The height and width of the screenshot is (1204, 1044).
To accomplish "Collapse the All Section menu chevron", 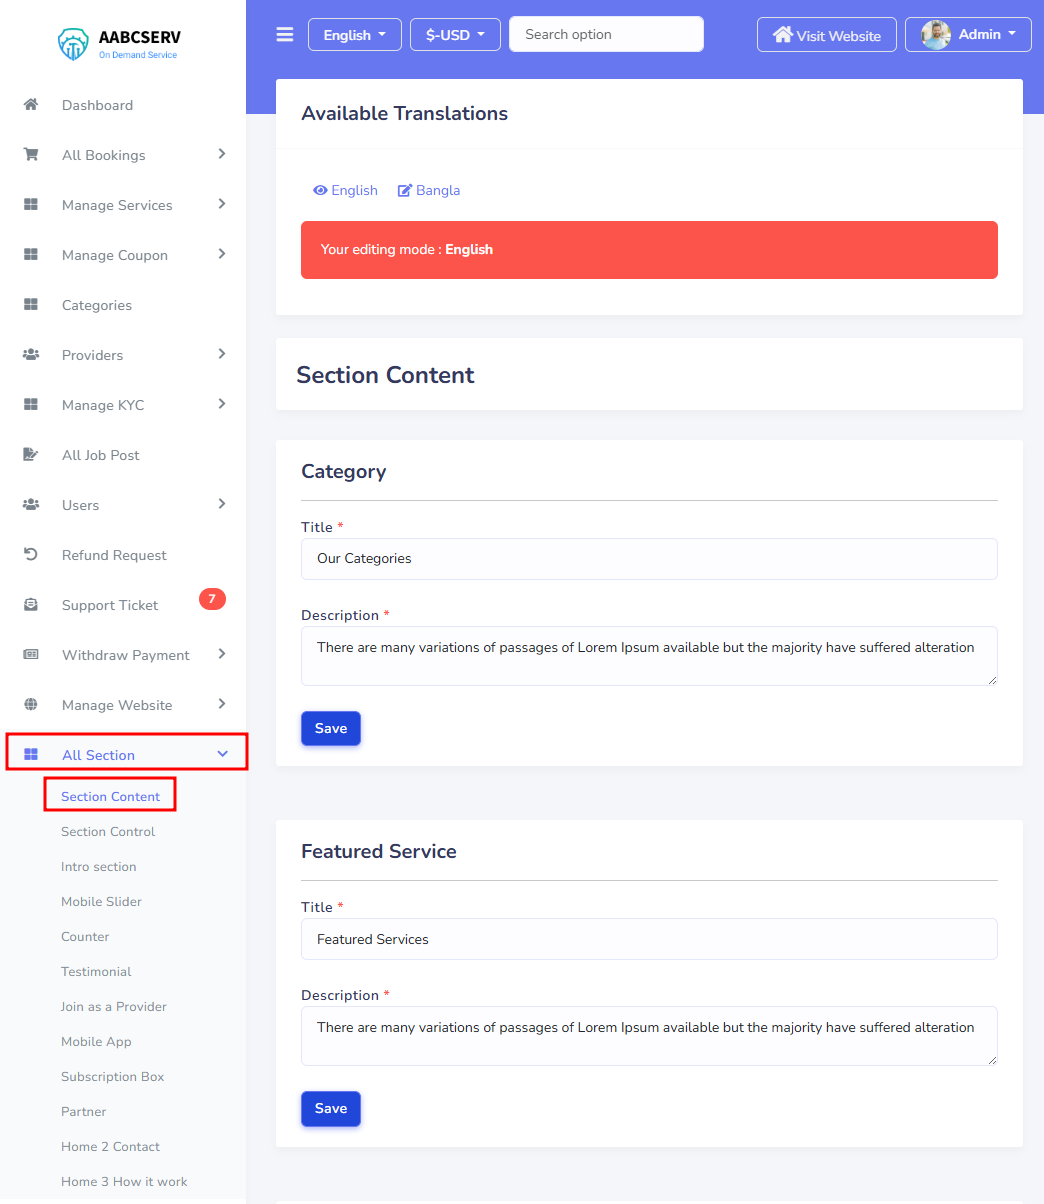I will (223, 754).
